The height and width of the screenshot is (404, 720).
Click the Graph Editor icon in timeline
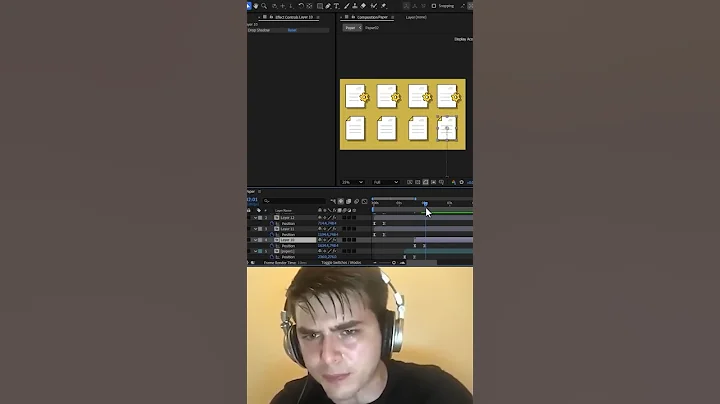pos(365,201)
